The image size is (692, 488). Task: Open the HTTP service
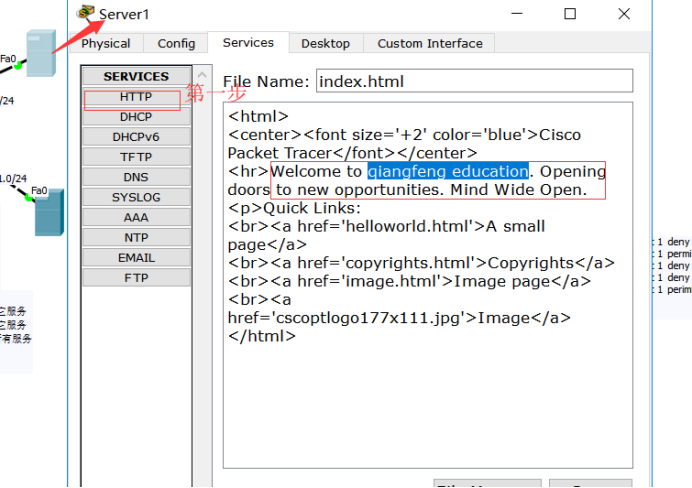tap(136, 97)
